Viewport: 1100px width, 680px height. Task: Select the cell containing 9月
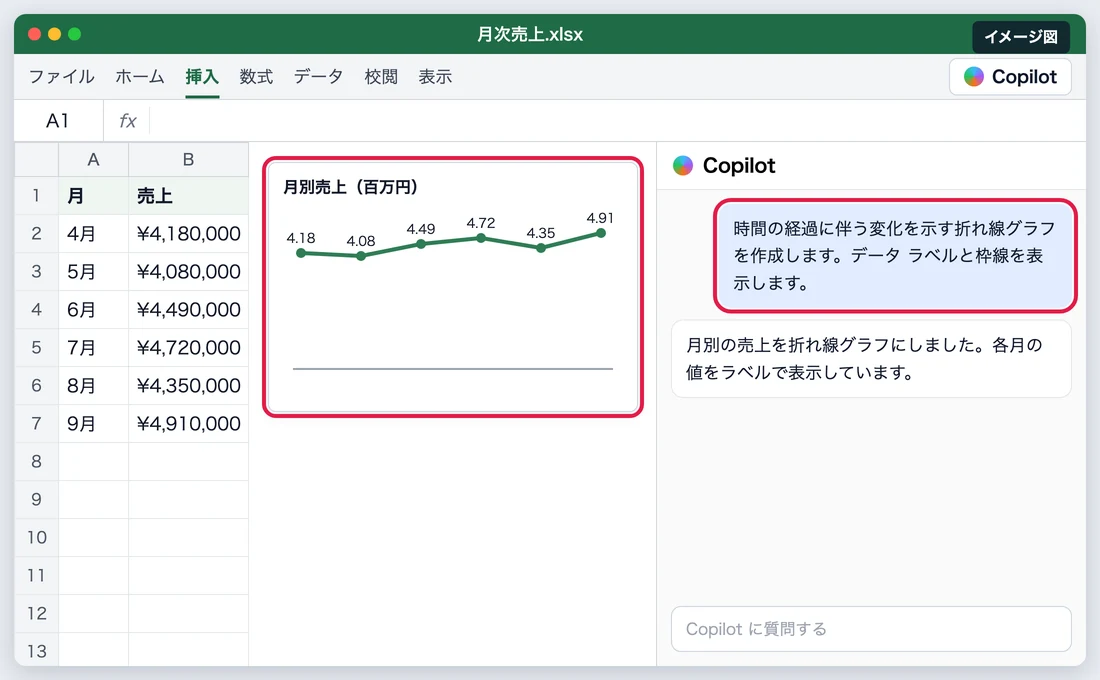93,423
